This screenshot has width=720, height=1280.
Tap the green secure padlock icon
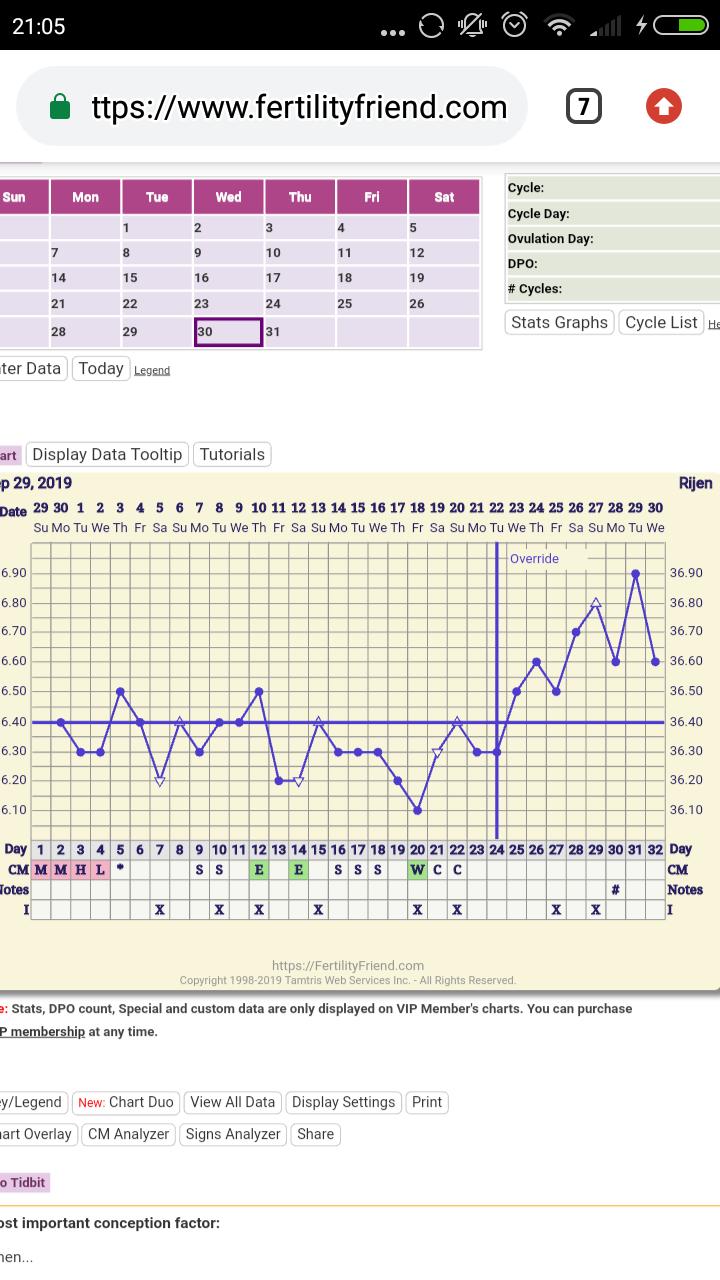click(60, 107)
